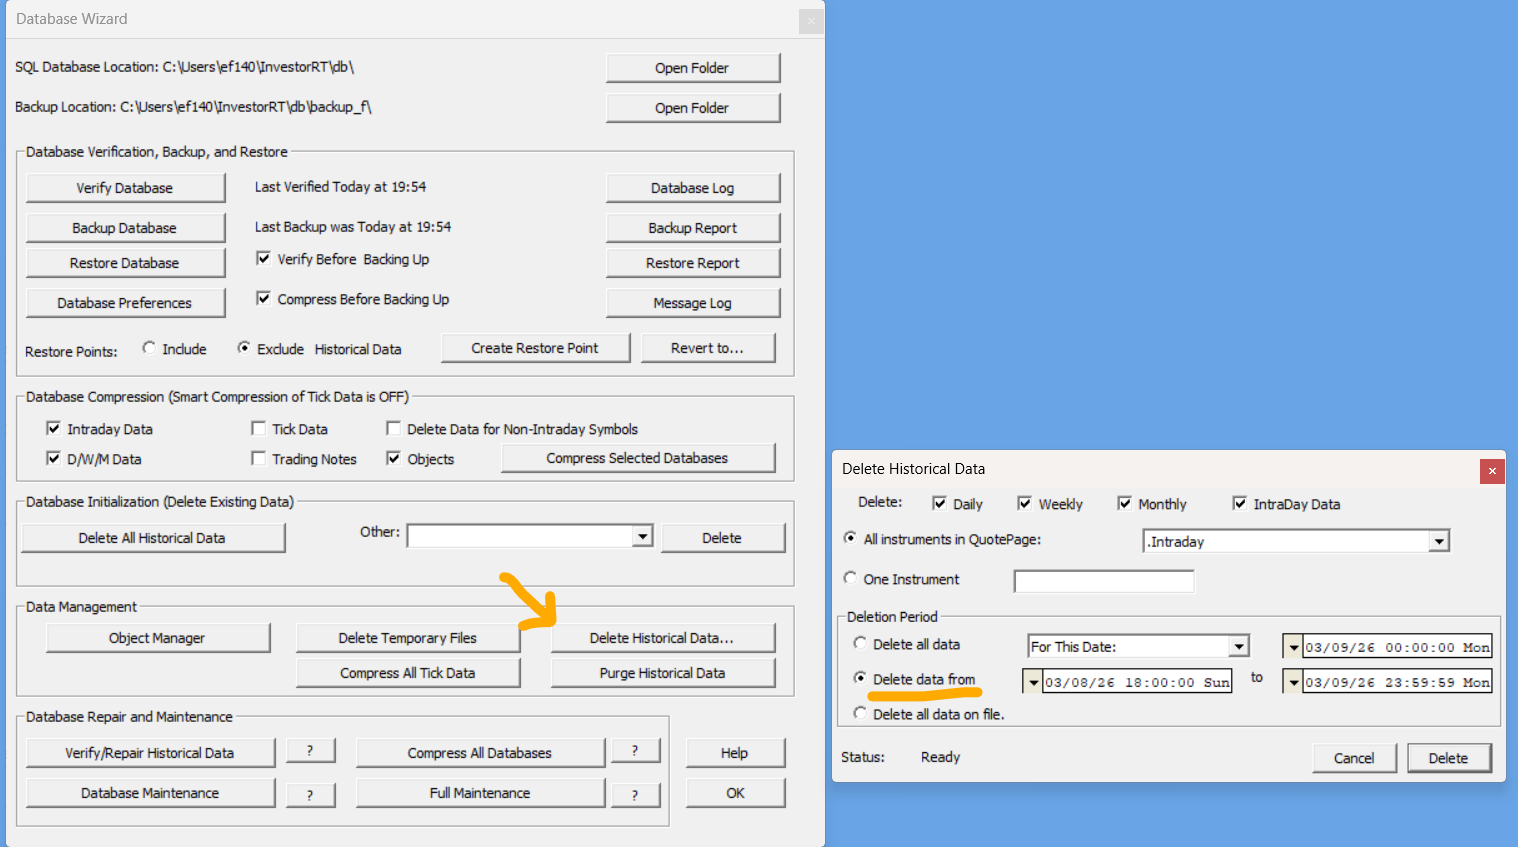This screenshot has height=847, width=1518.
Task: Select the Include restore points radio button
Action: [x=149, y=348]
